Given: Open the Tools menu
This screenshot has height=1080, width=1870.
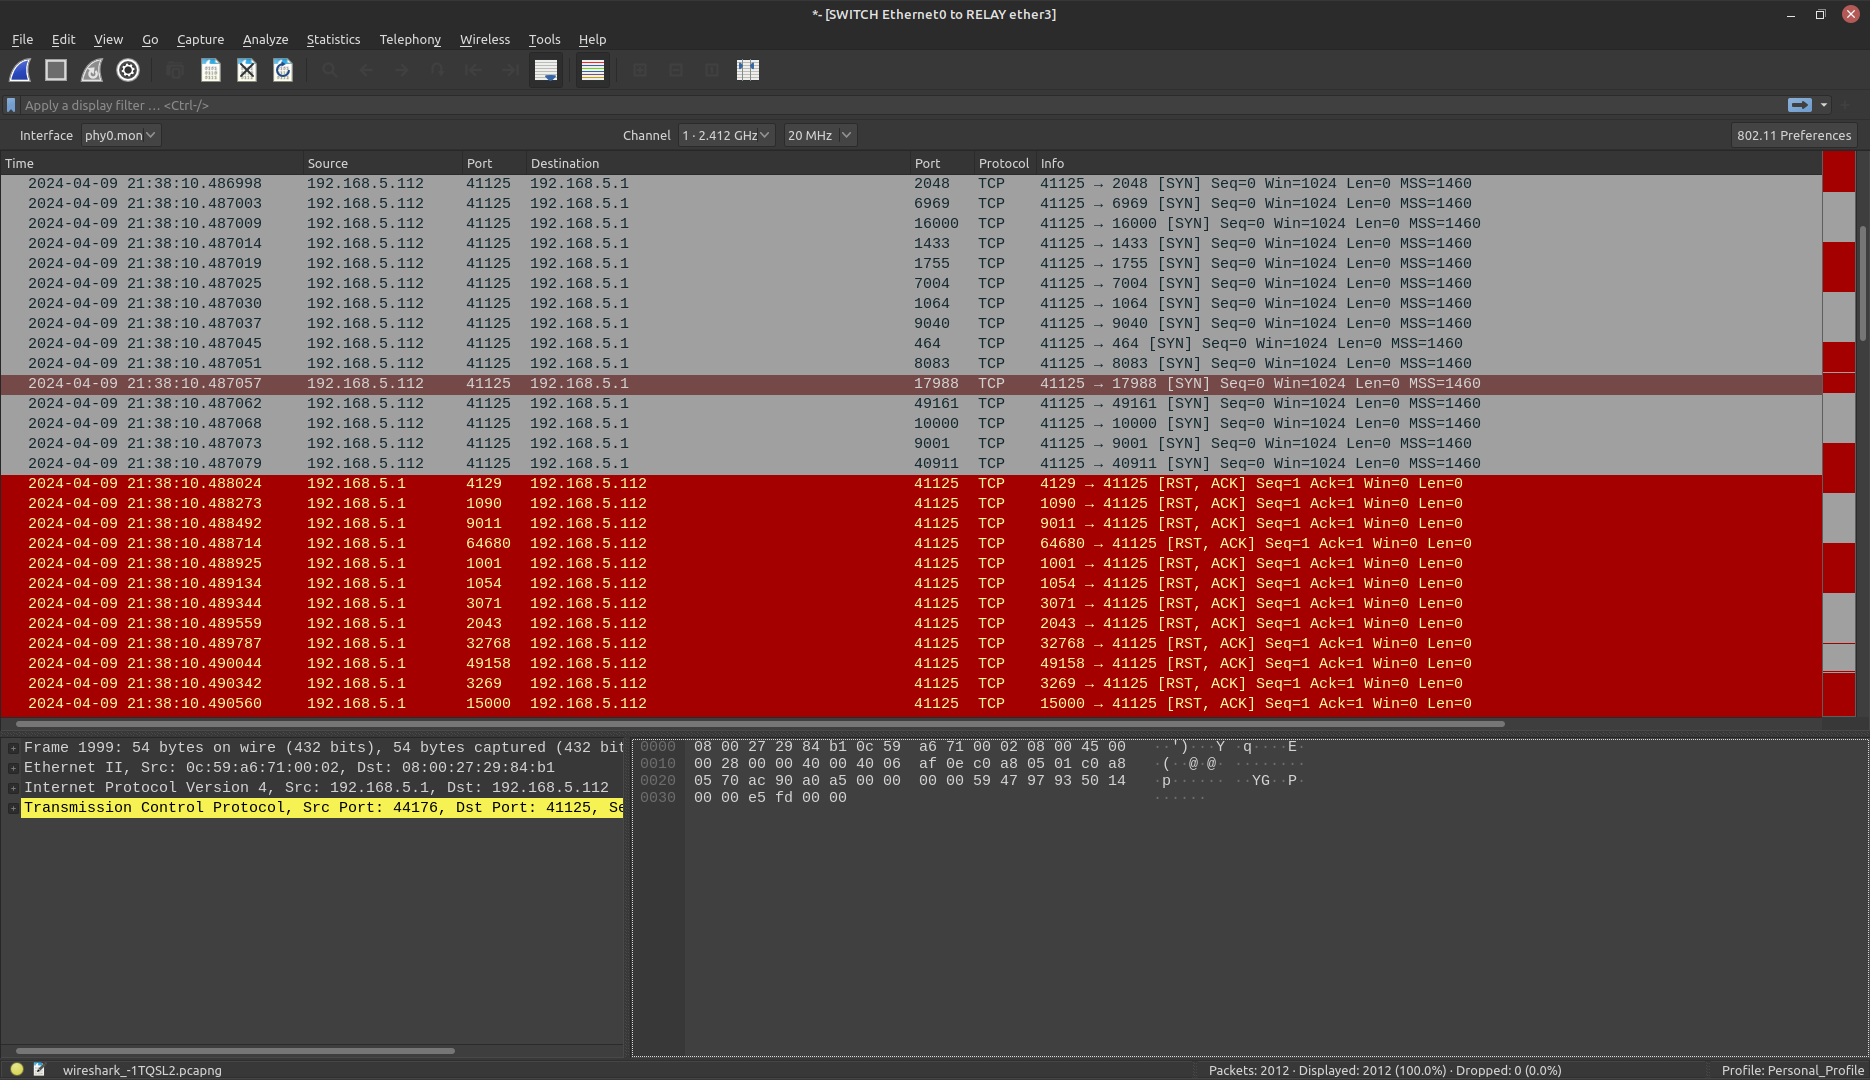Looking at the screenshot, I should [544, 39].
